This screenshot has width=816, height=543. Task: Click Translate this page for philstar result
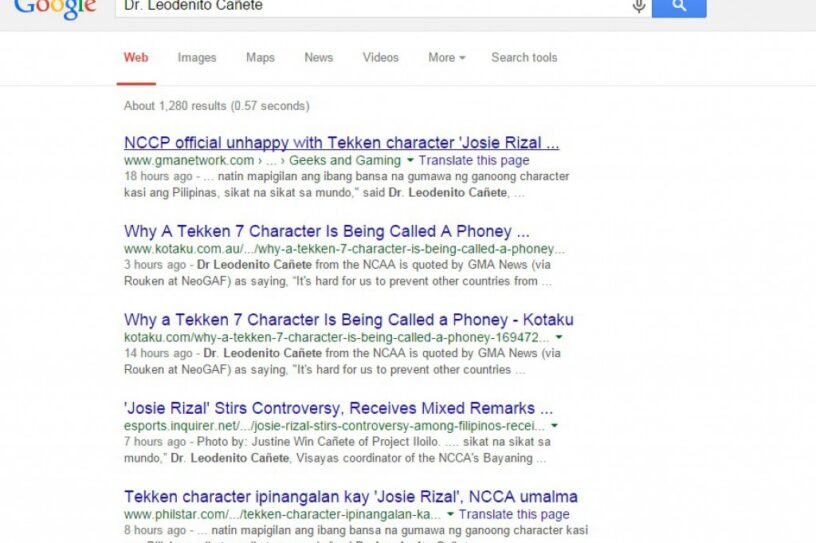click(x=514, y=514)
